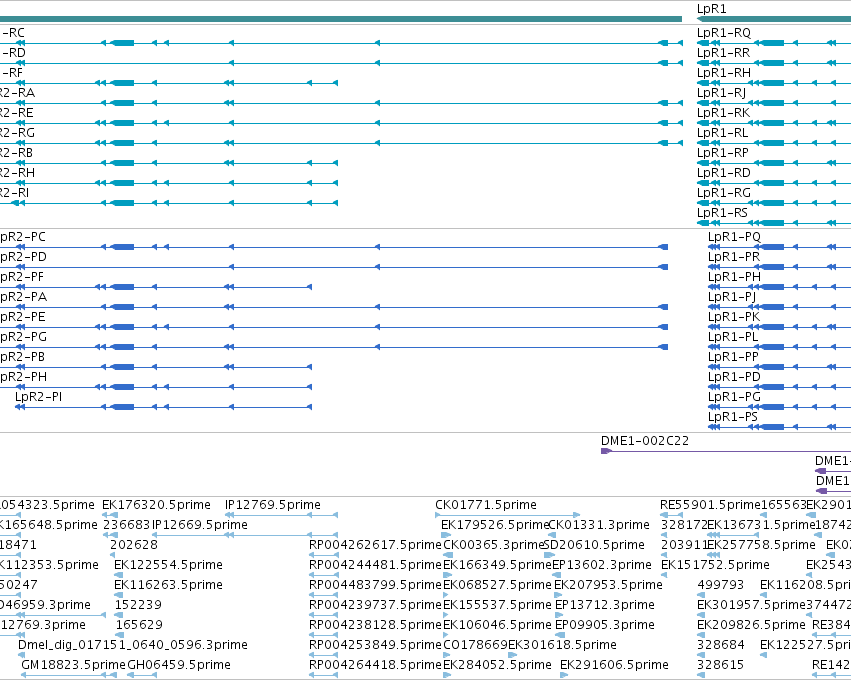Click the LpR1-RR transcript label
Viewport: 851px width, 680px height.
pos(723,53)
